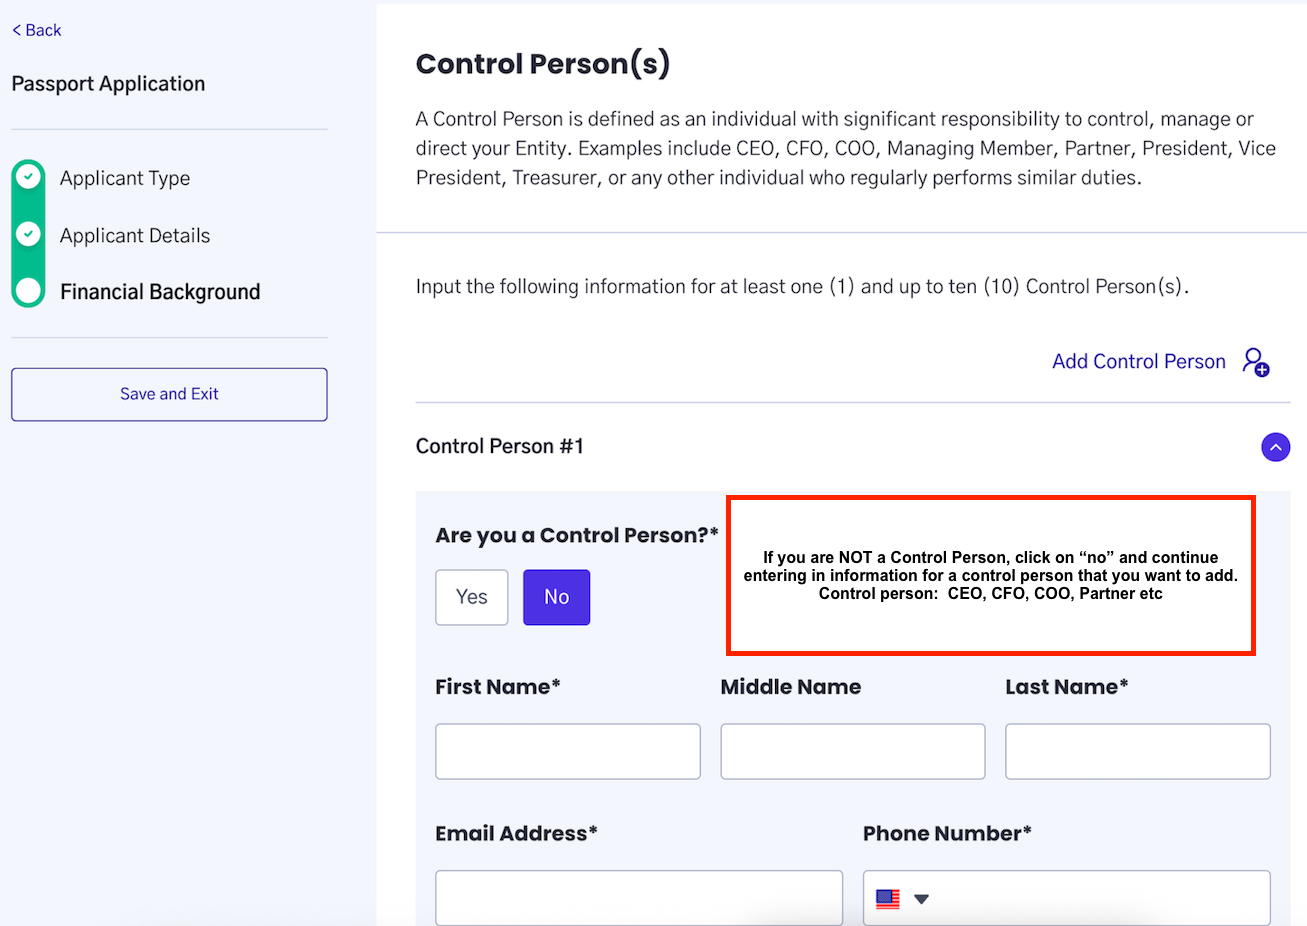Click the Financial Background step circle
Viewport: 1307px width, 926px height.
click(29, 291)
